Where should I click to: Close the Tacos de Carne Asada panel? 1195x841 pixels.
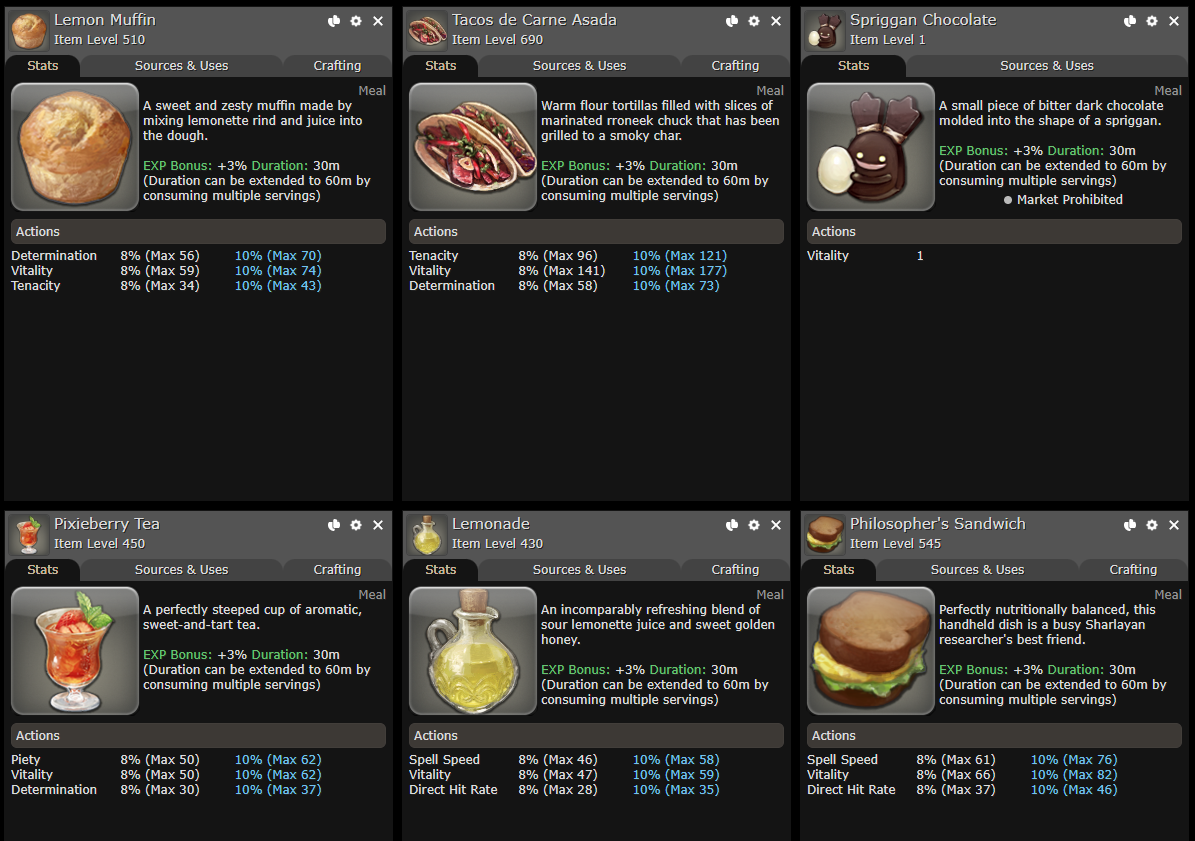[x=776, y=21]
